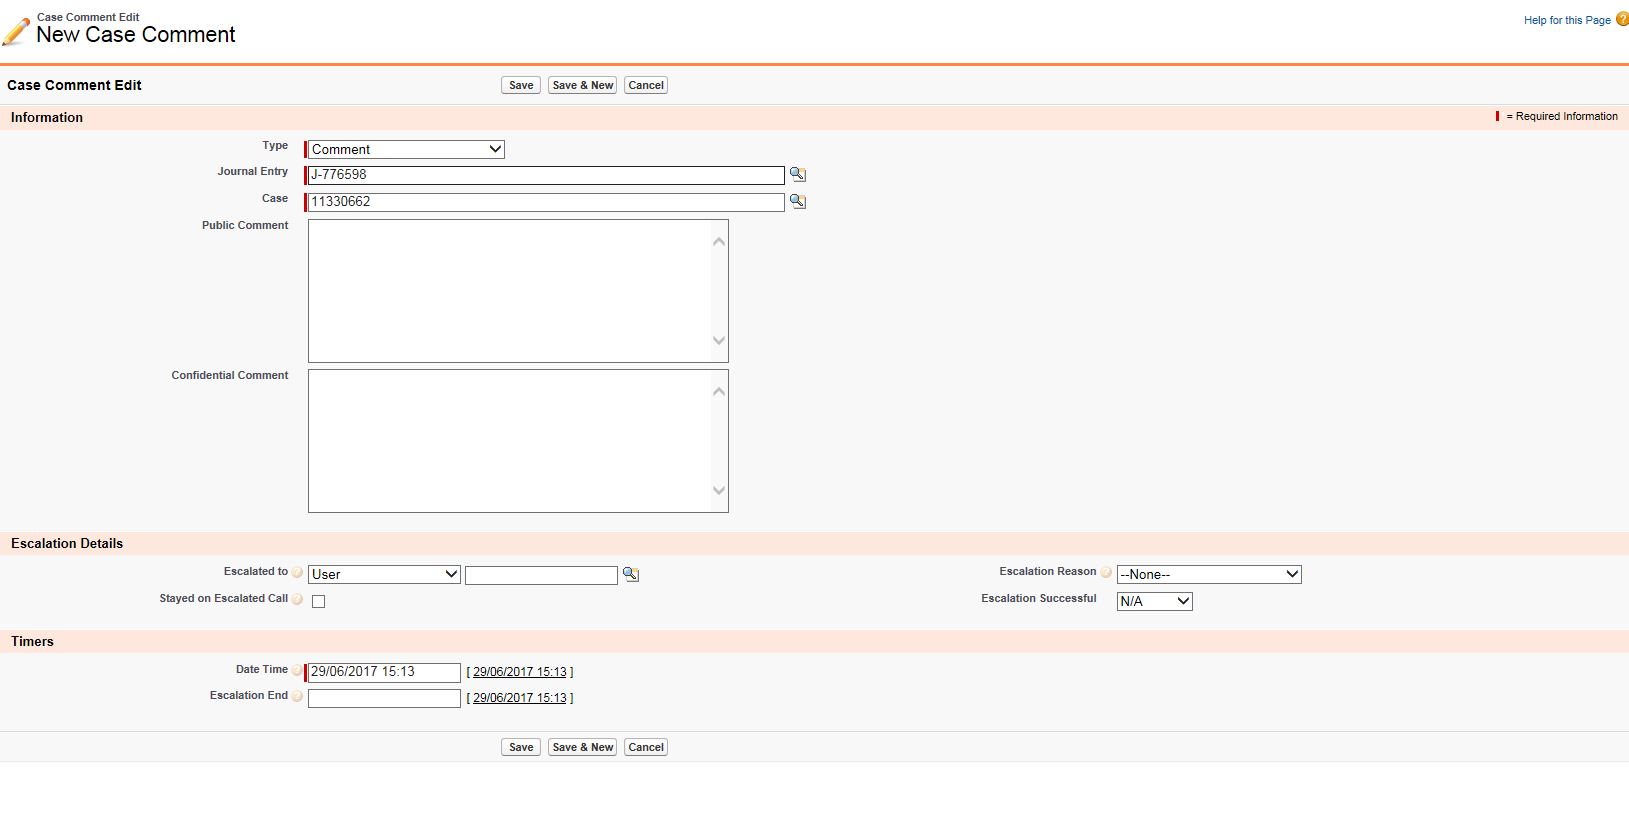Click the bottom Save button
The image size is (1629, 829).
point(521,748)
